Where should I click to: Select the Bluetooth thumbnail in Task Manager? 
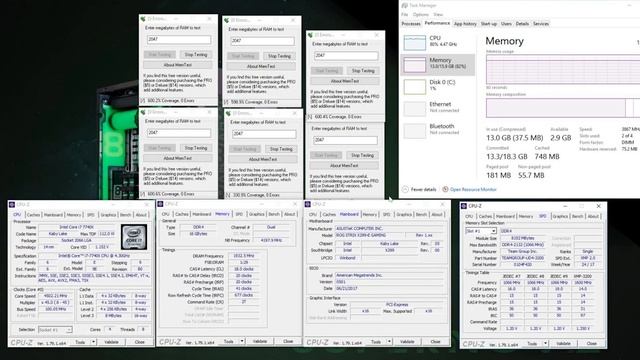coord(415,131)
